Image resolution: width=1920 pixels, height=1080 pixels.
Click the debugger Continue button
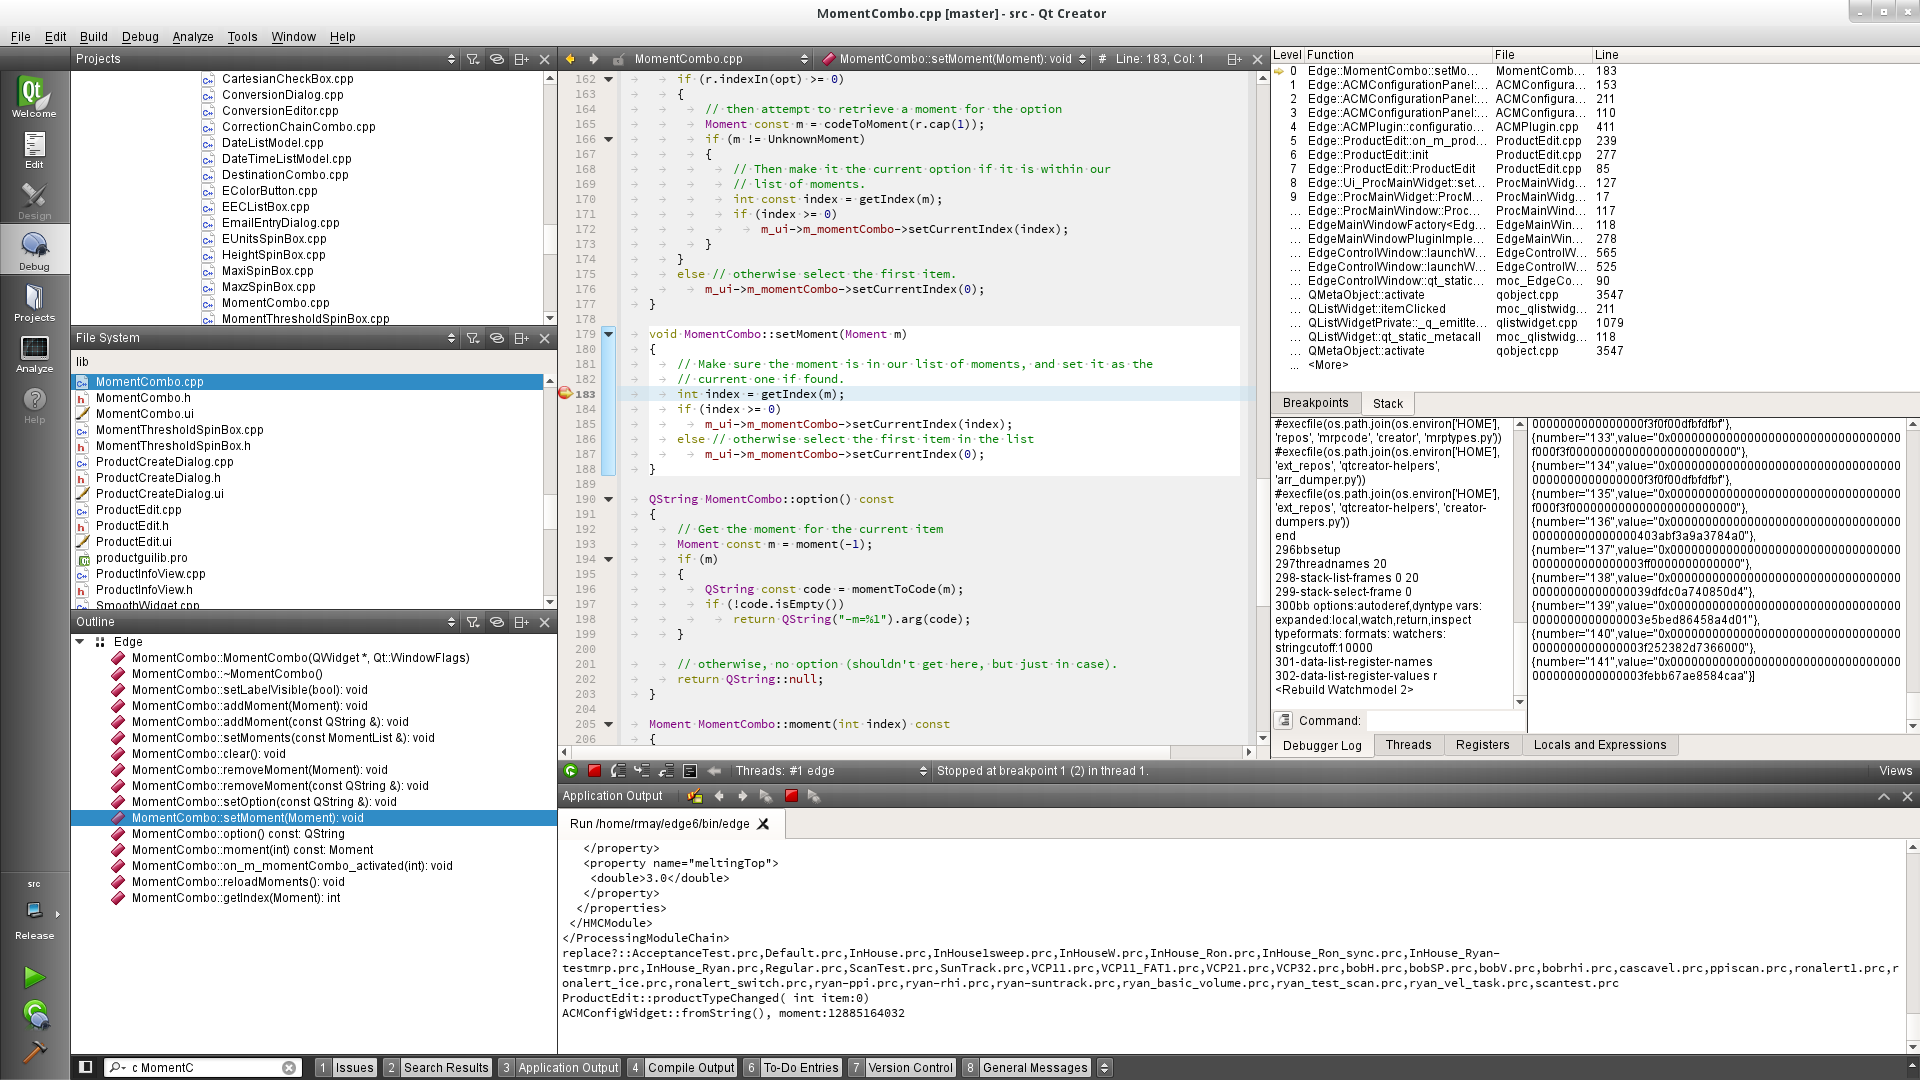(x=570, y=771)
